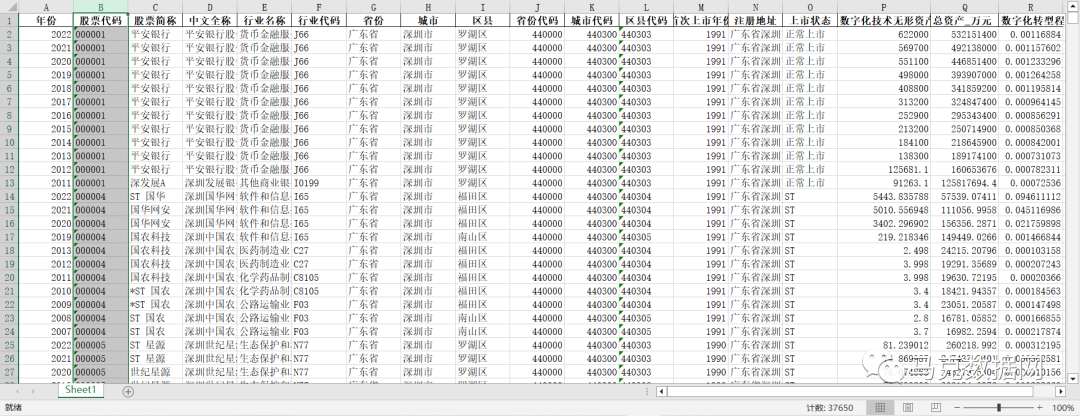This screenshot has width=1080, height=416.
Task: Select column D header
Action: (210, 6)
